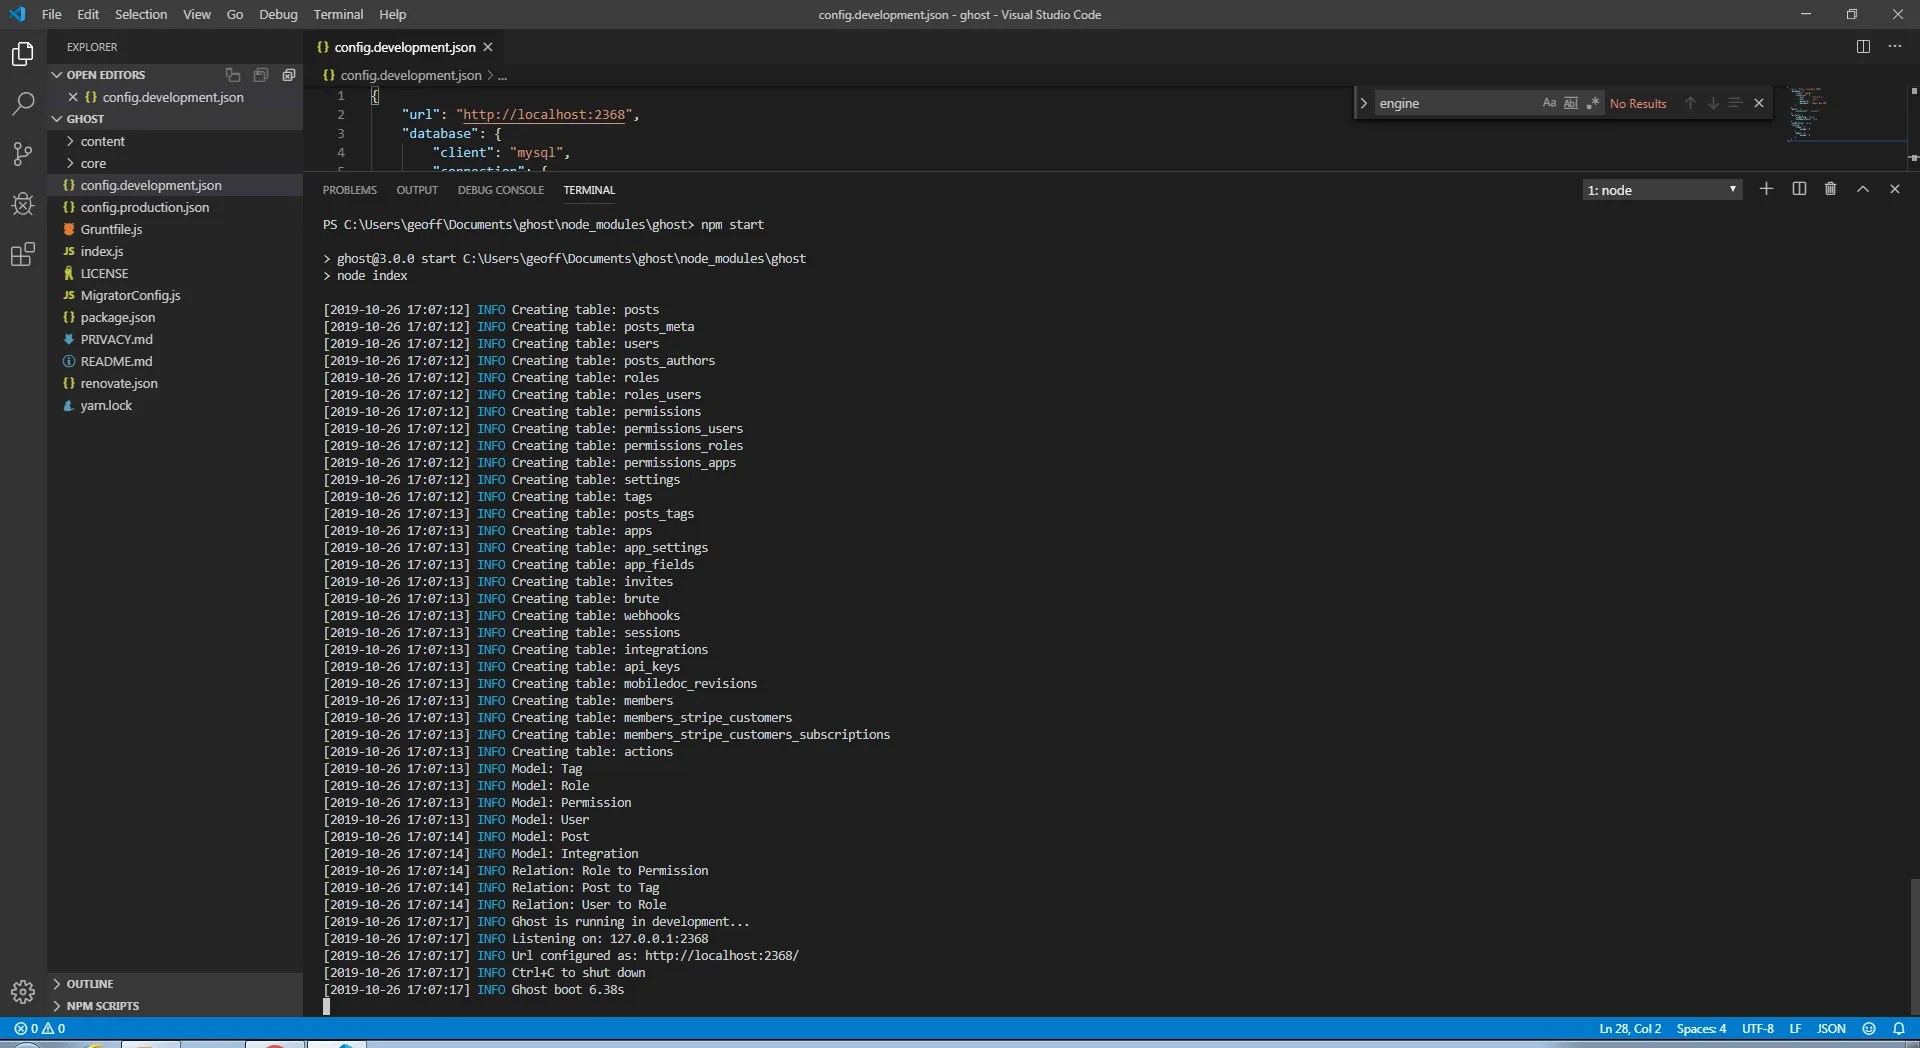The width and height of the screenshot is (1920, 1048).
Task: Click the localhost:2368 URL link in editor
Action: 544,115
